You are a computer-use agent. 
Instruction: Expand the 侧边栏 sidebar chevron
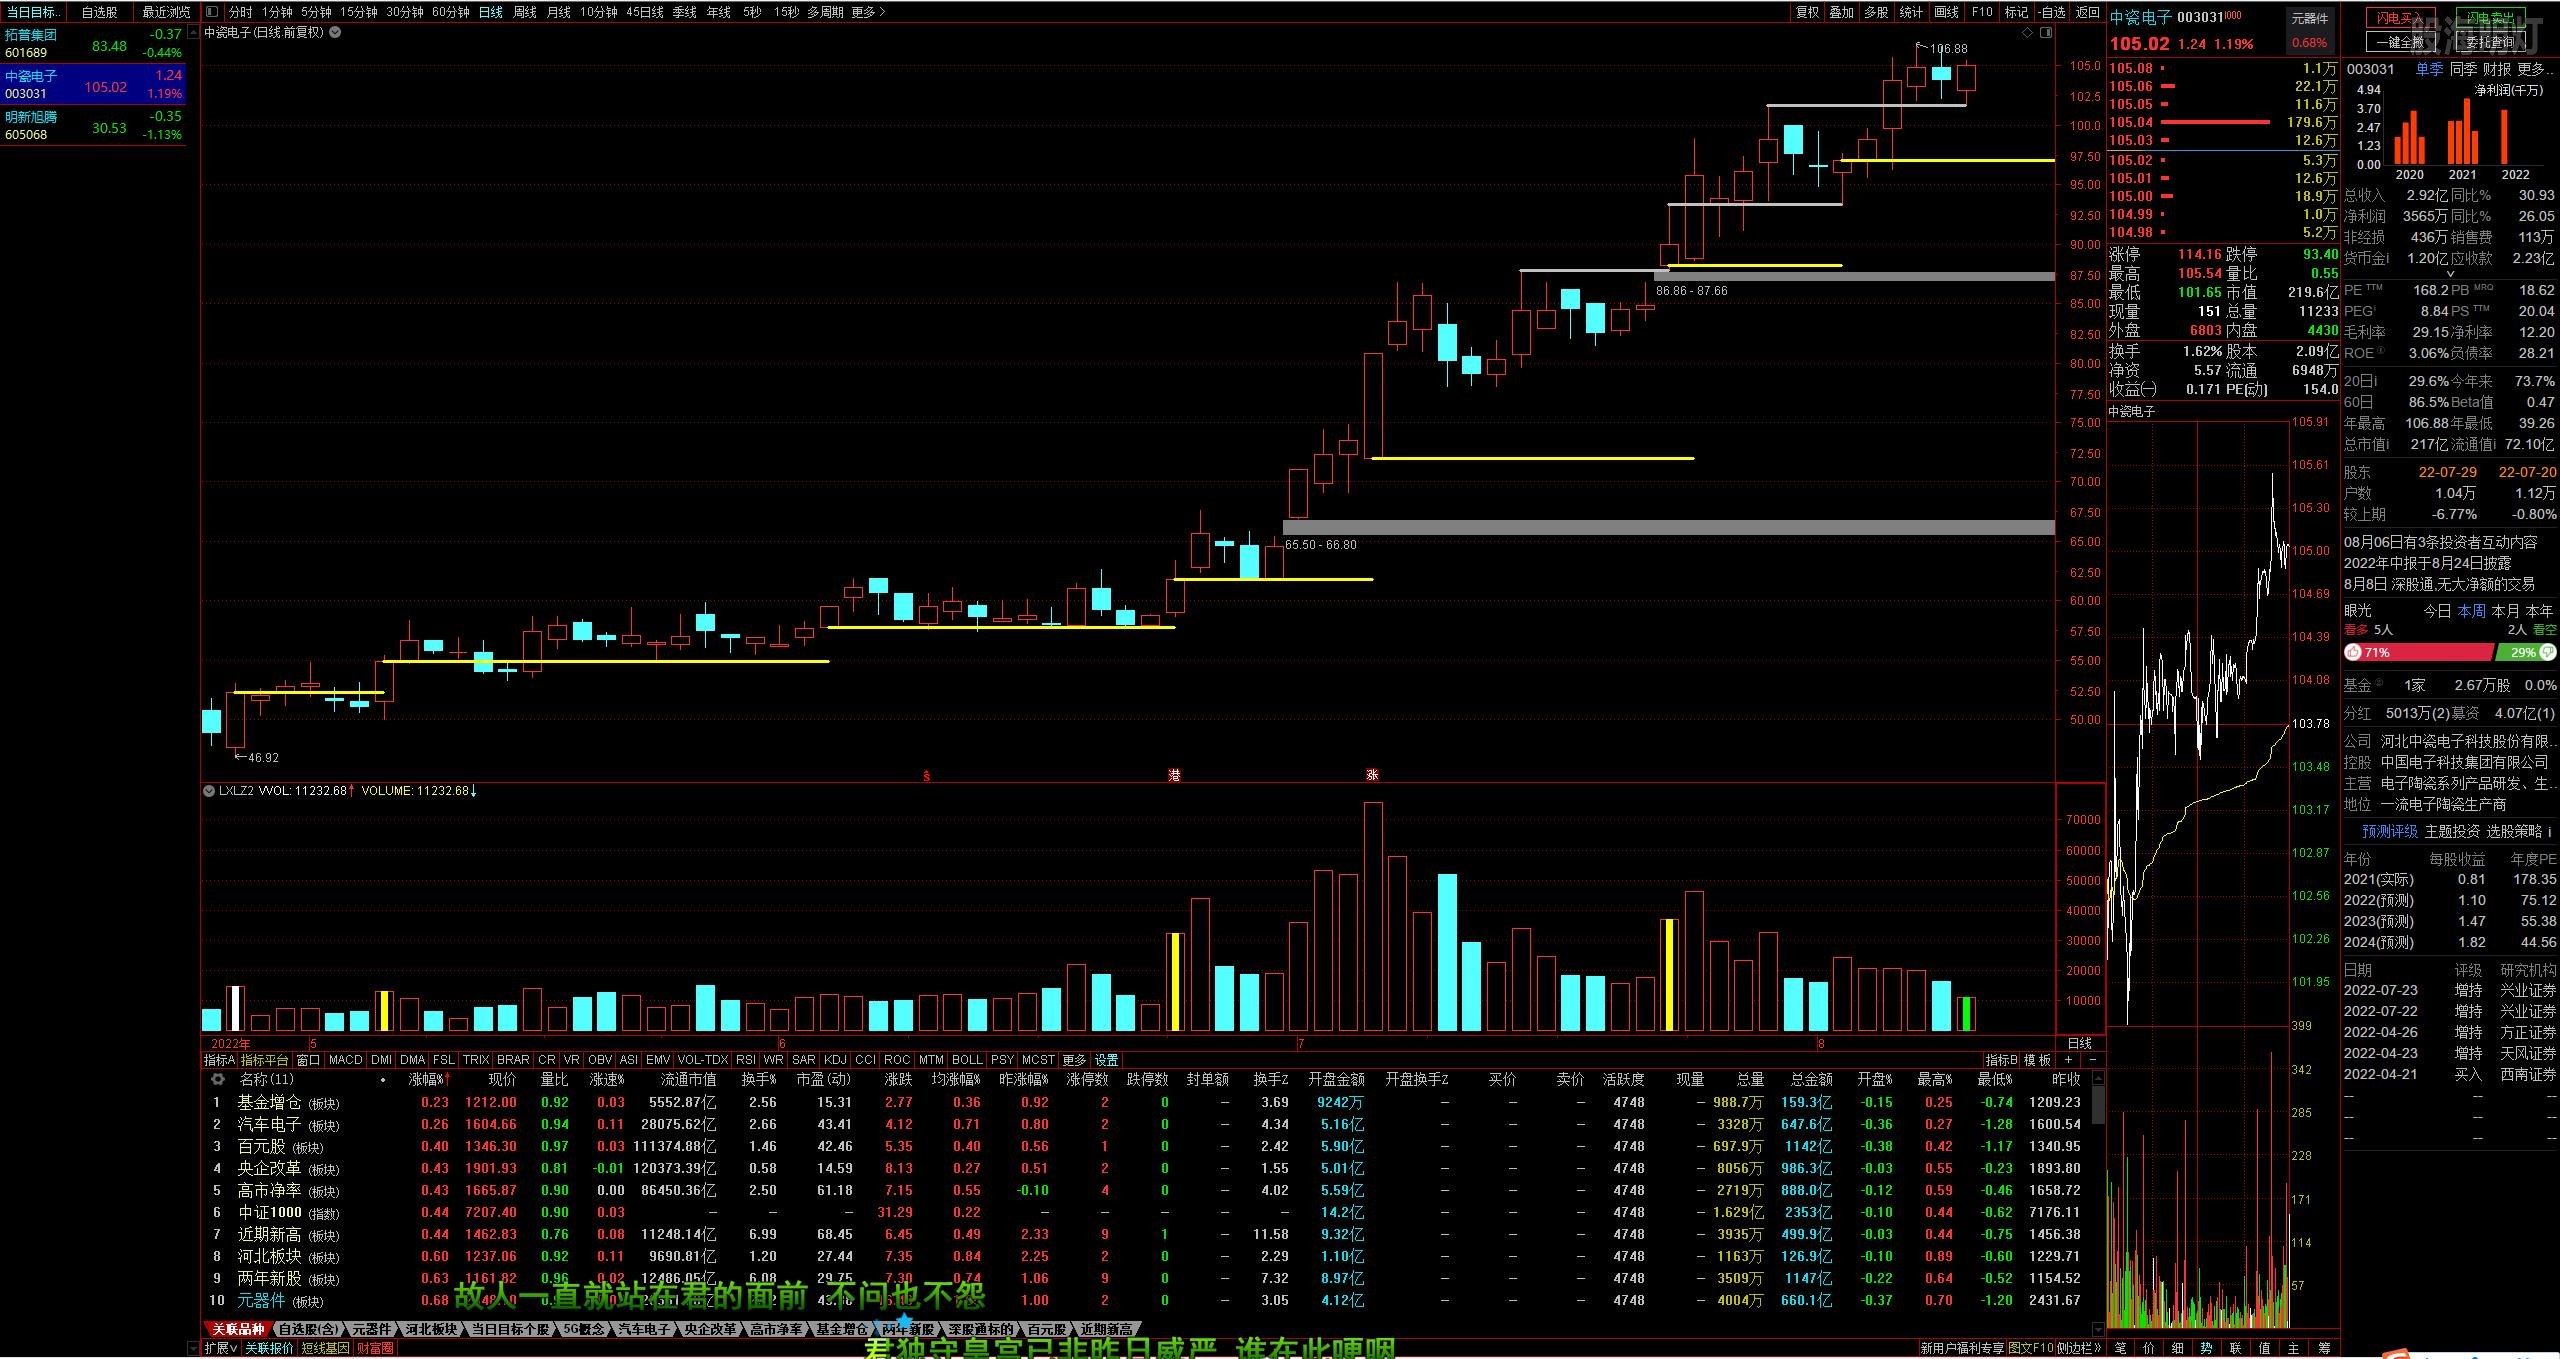(x=2080, y=1348)
